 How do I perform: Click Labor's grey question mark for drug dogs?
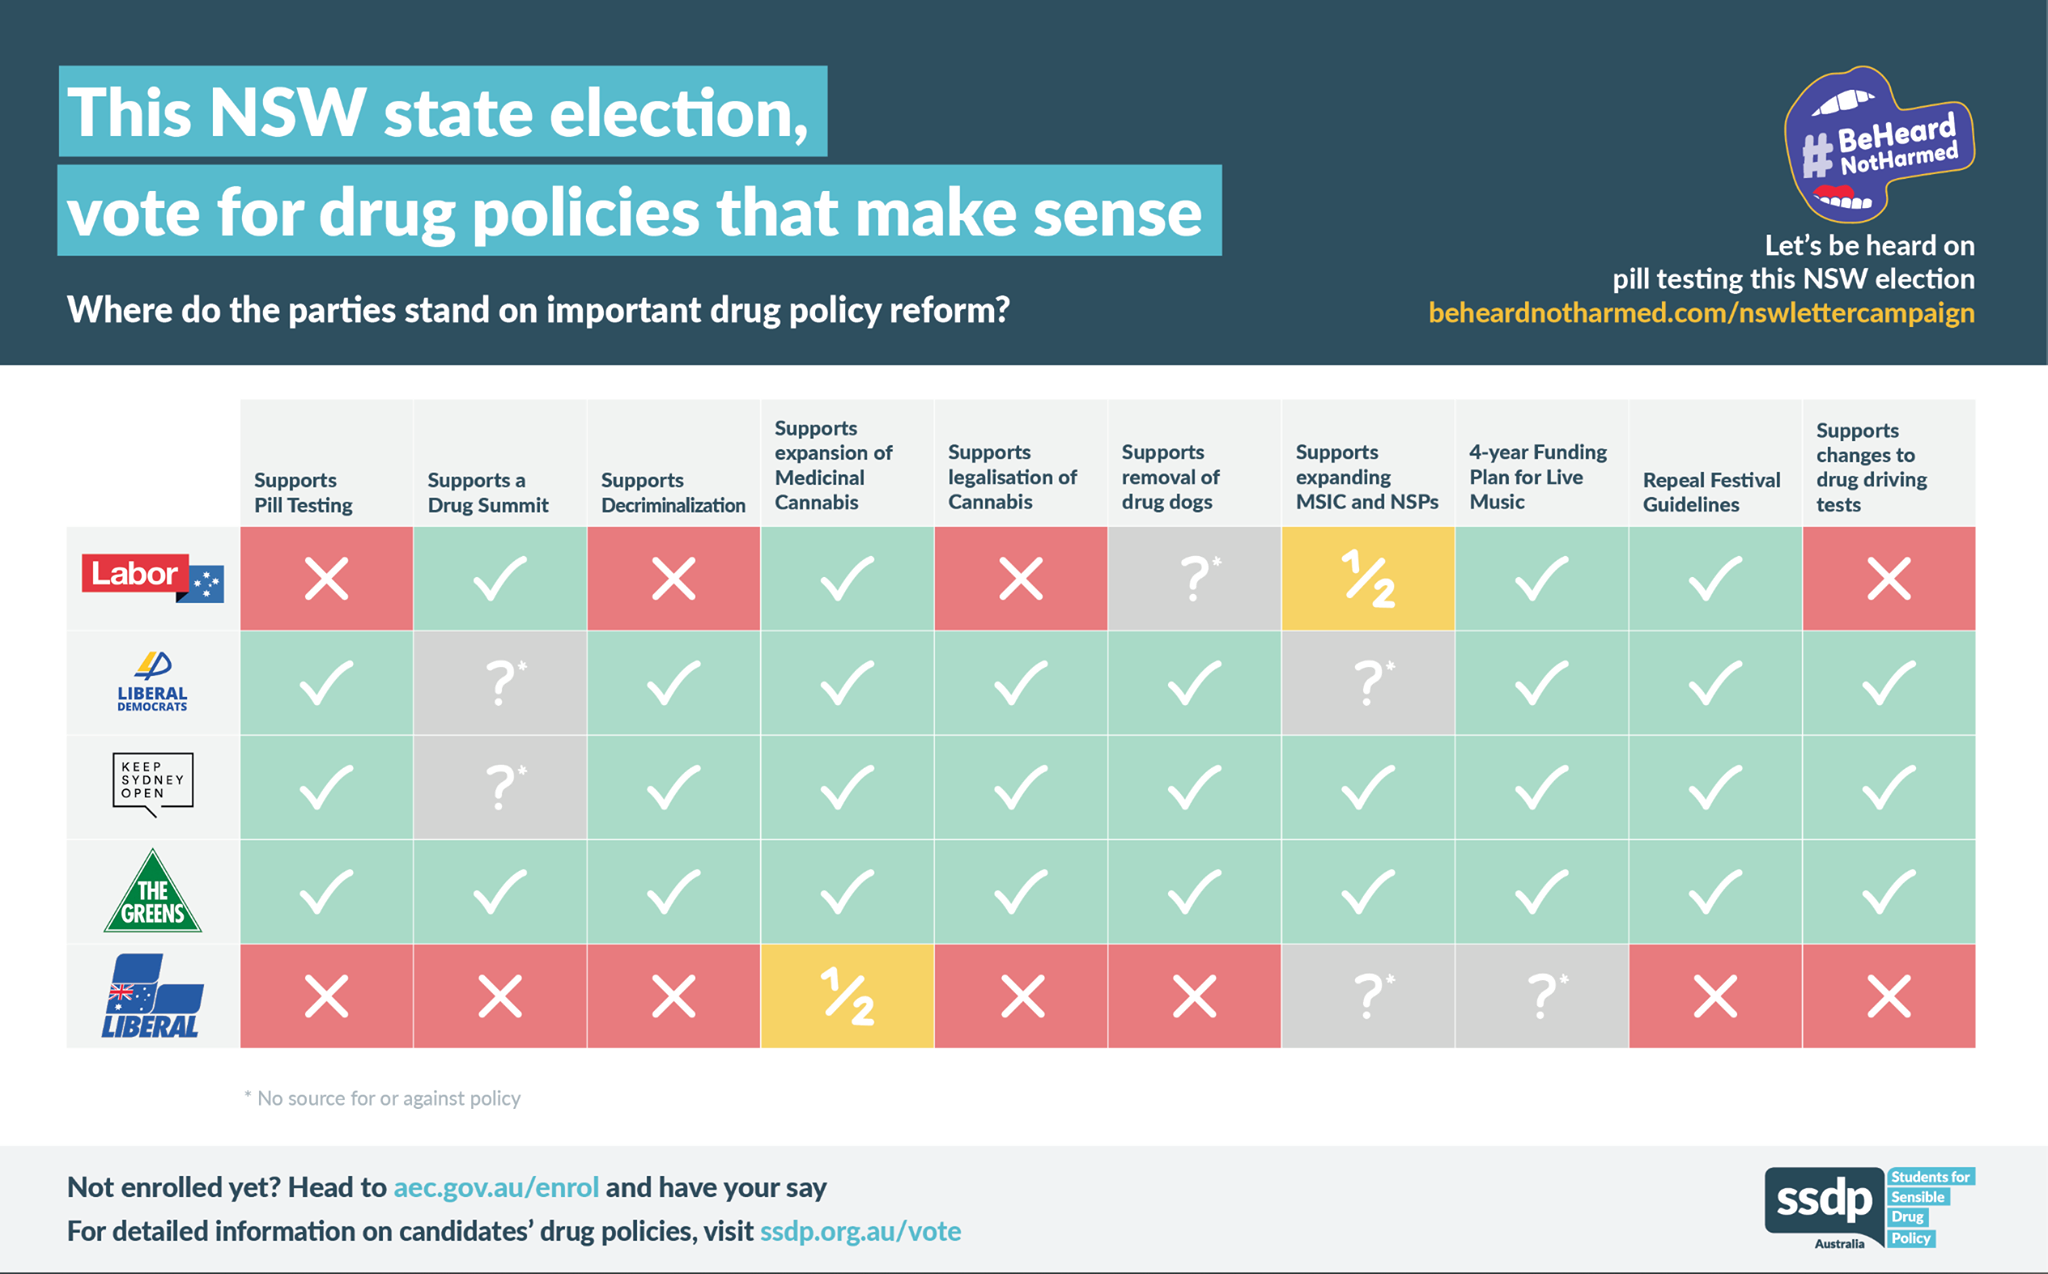point(1194,578)
